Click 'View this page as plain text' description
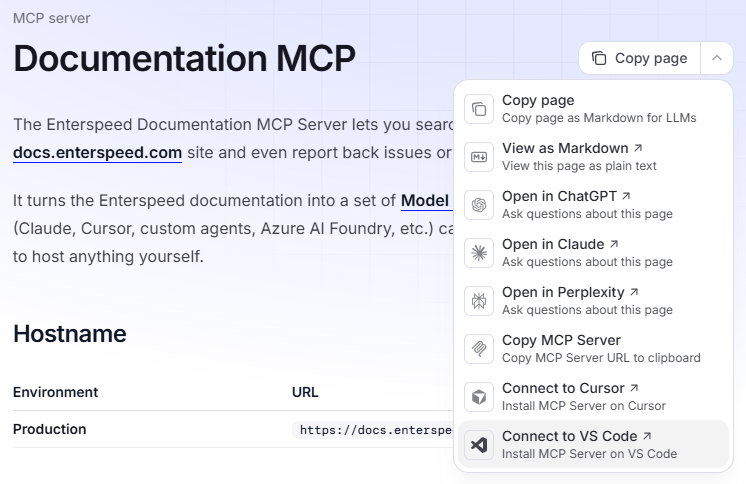 tap(579, 166)
